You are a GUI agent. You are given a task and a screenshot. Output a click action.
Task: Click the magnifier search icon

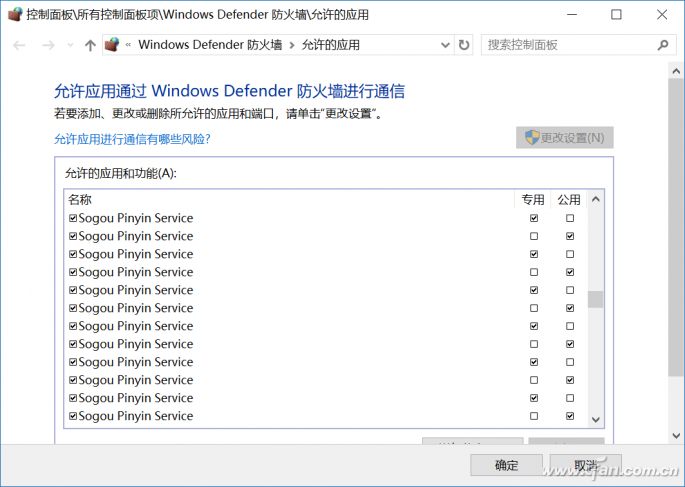pyautogui.click(x=663, y=45)
